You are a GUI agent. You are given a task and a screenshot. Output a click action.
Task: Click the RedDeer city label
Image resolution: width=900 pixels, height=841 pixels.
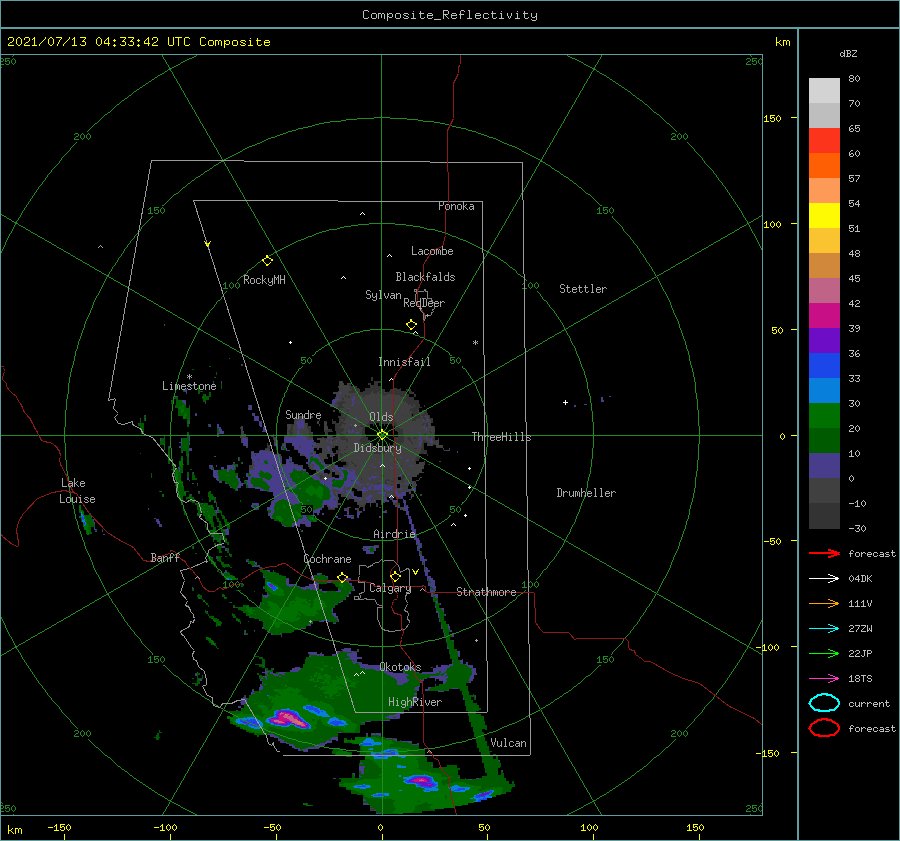424,303
